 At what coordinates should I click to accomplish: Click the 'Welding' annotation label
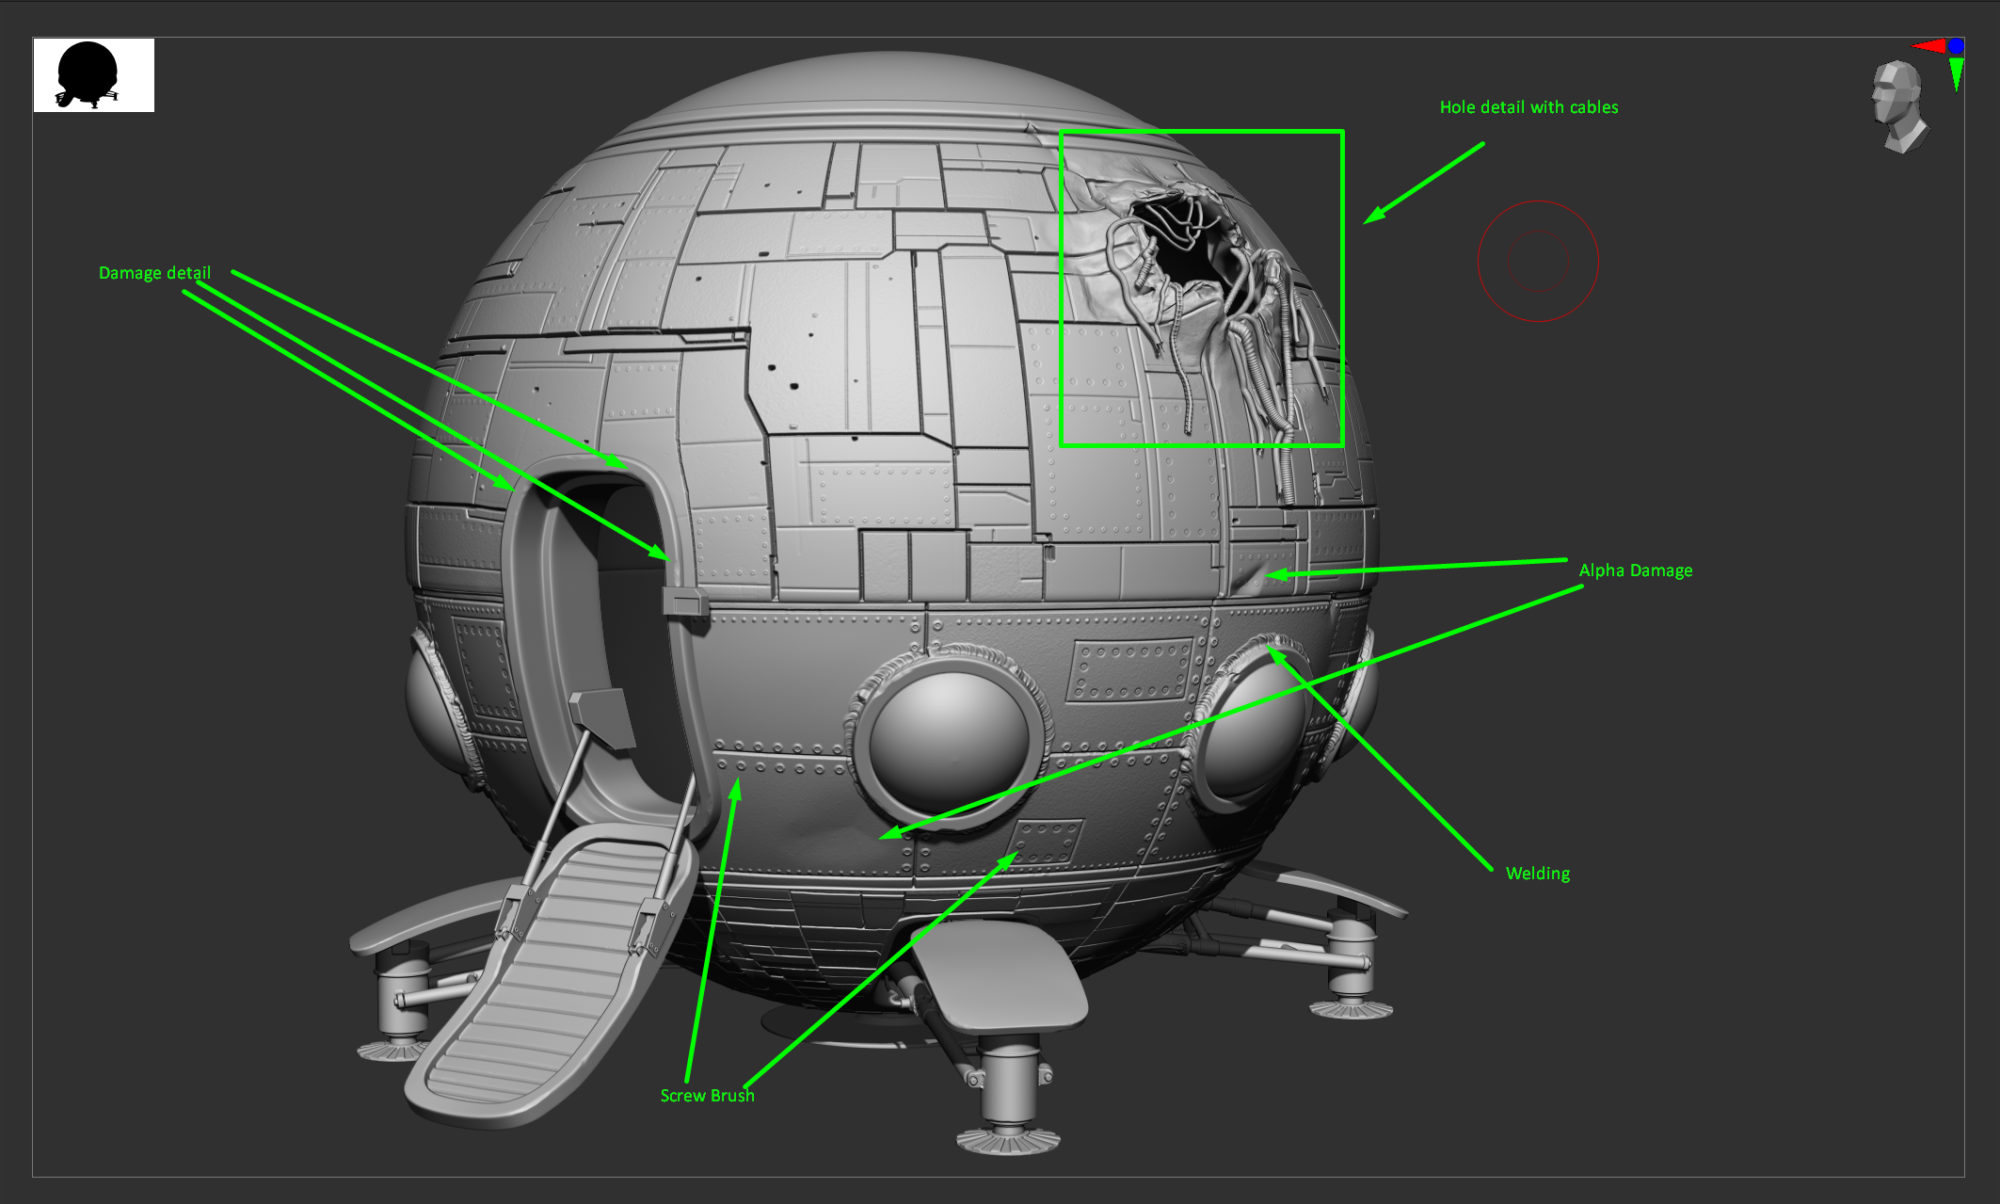[1537, 873]
